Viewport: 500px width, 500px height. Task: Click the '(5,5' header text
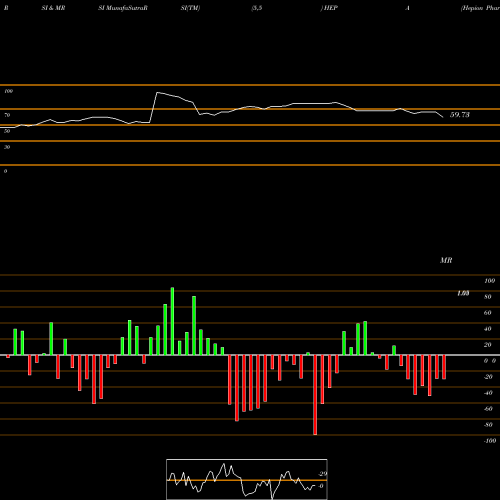coord(257,8)
